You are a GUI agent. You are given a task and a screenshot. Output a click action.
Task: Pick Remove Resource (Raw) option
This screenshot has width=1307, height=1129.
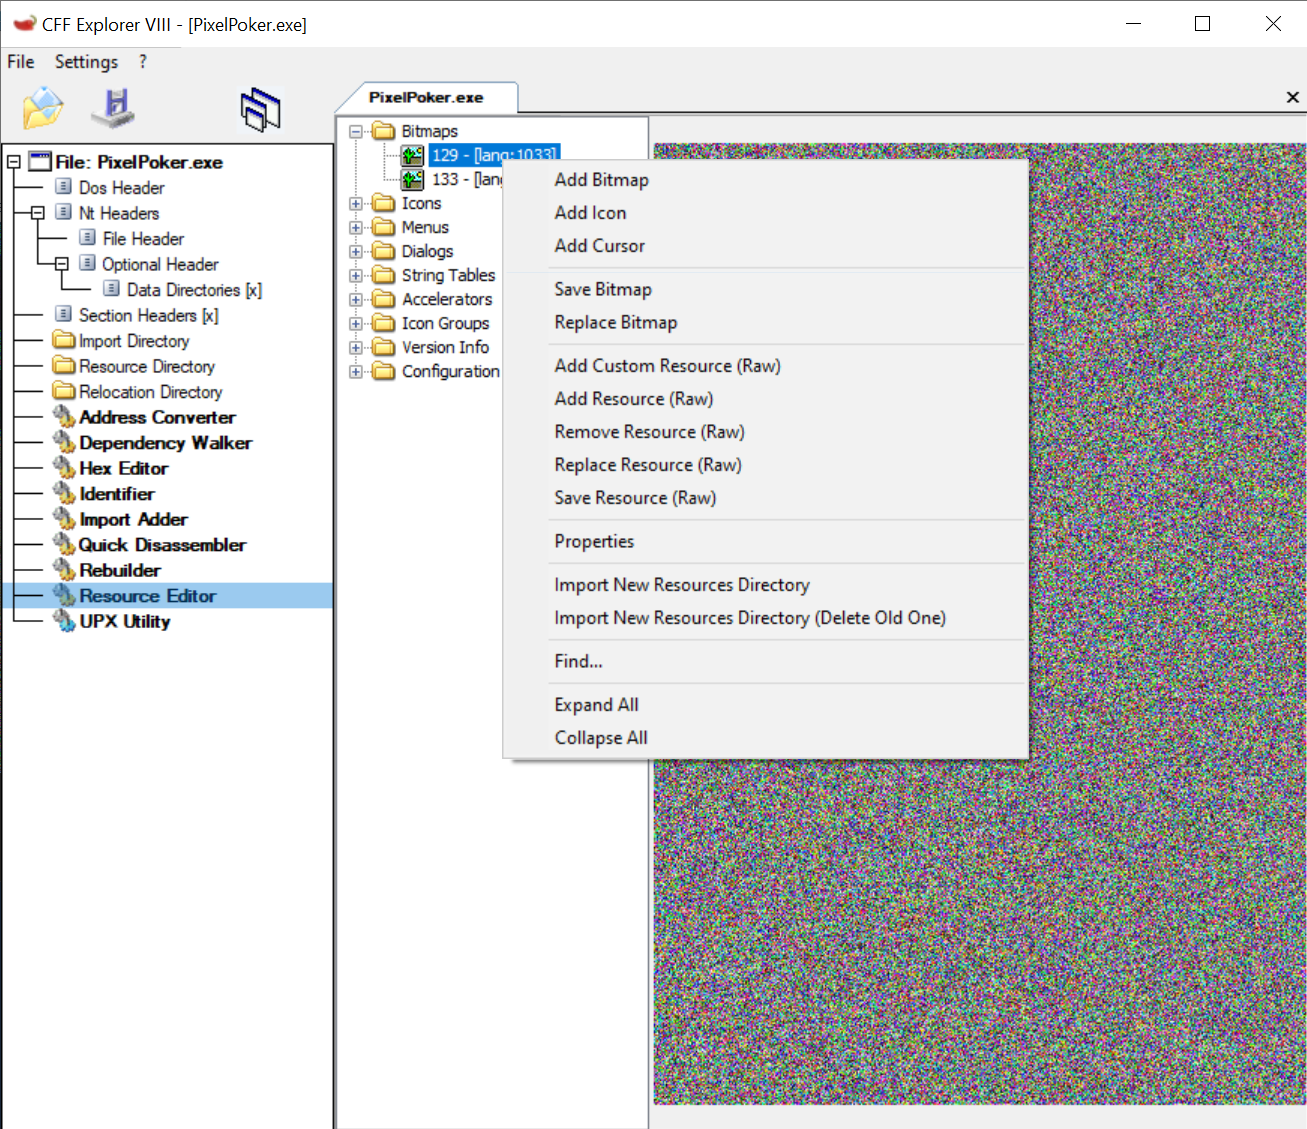(649, 432)
